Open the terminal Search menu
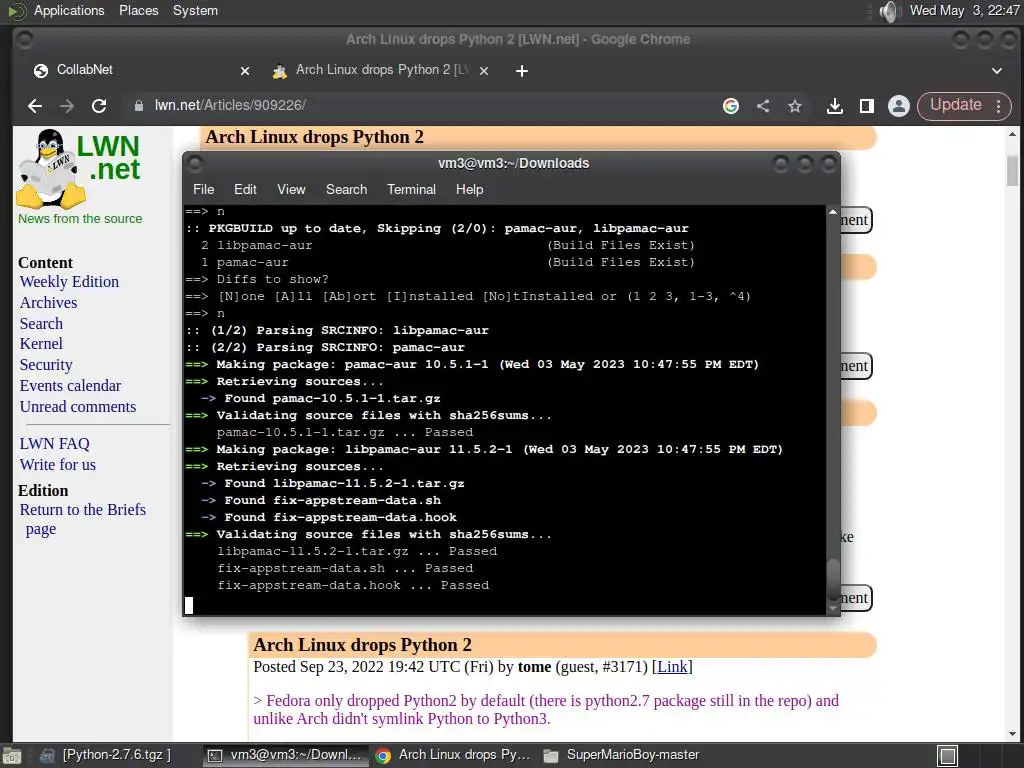 click(346, 189)
